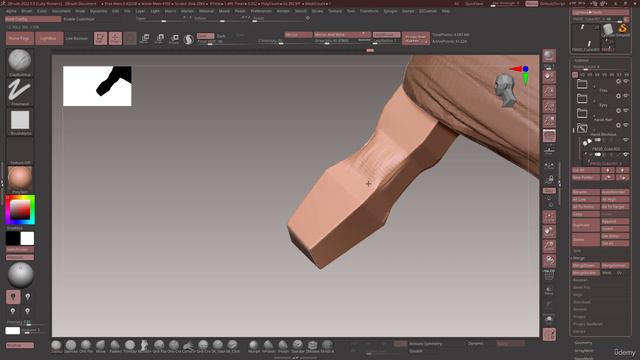Toggle Live Boolean mode
Screen dimensions: 640x360
(x=76, y=38)
